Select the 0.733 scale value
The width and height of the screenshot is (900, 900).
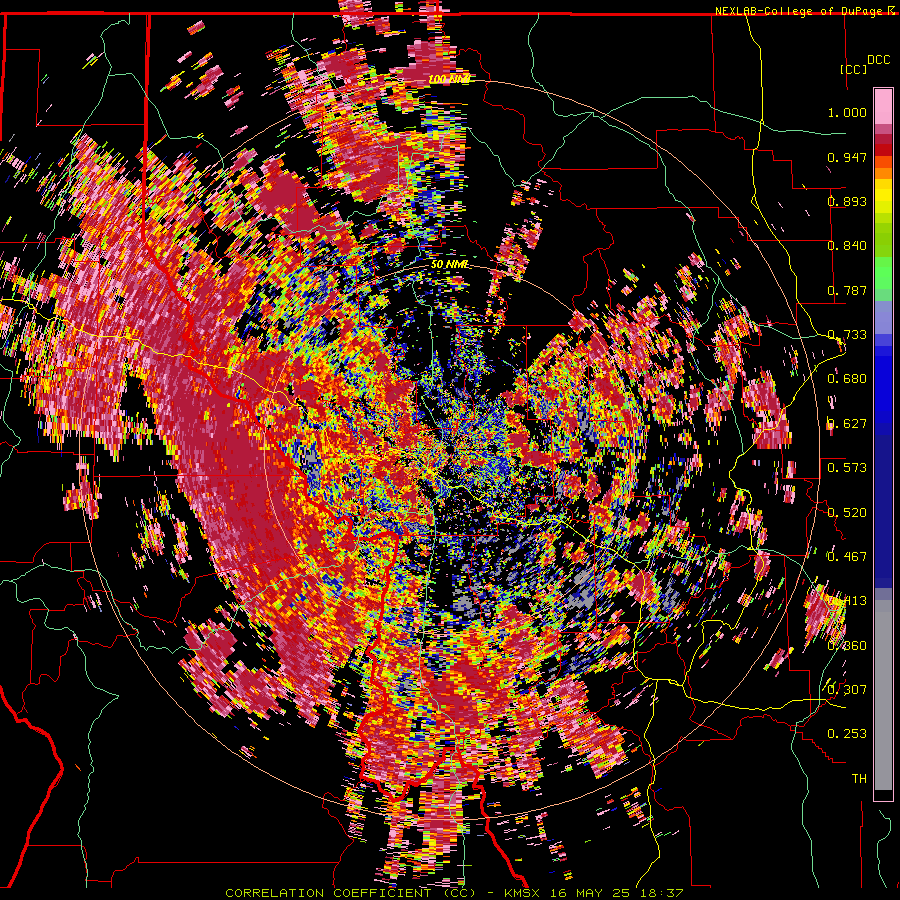847,335
